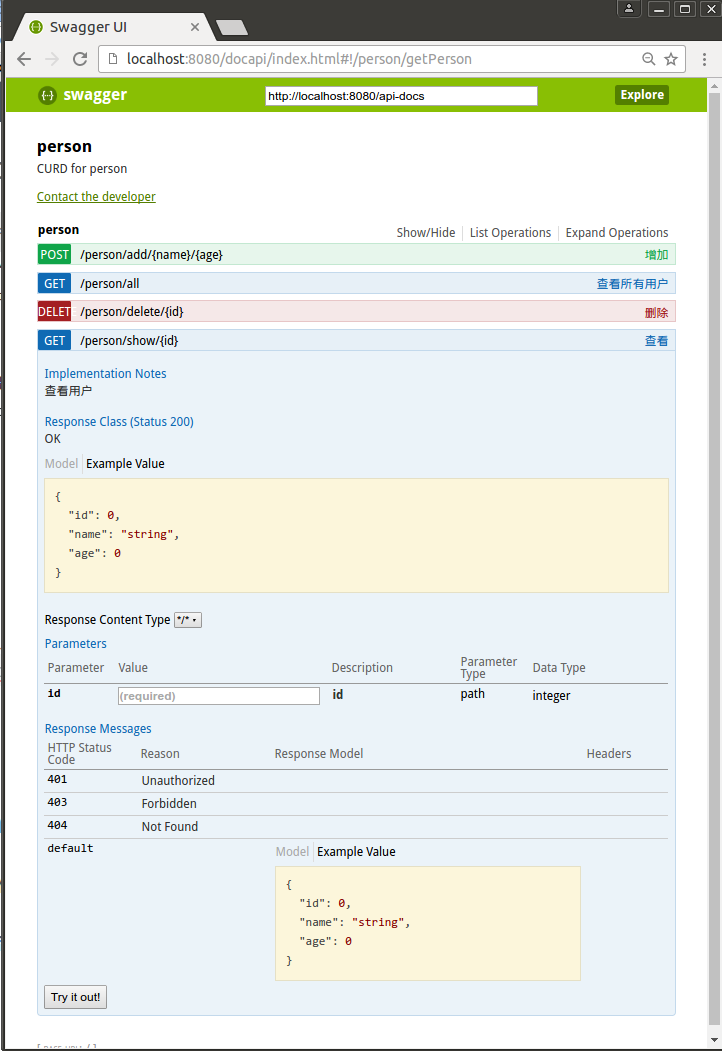Click the Try it out! button
This screenshot has width=722, height=1051.
click(x=75, y=997)
